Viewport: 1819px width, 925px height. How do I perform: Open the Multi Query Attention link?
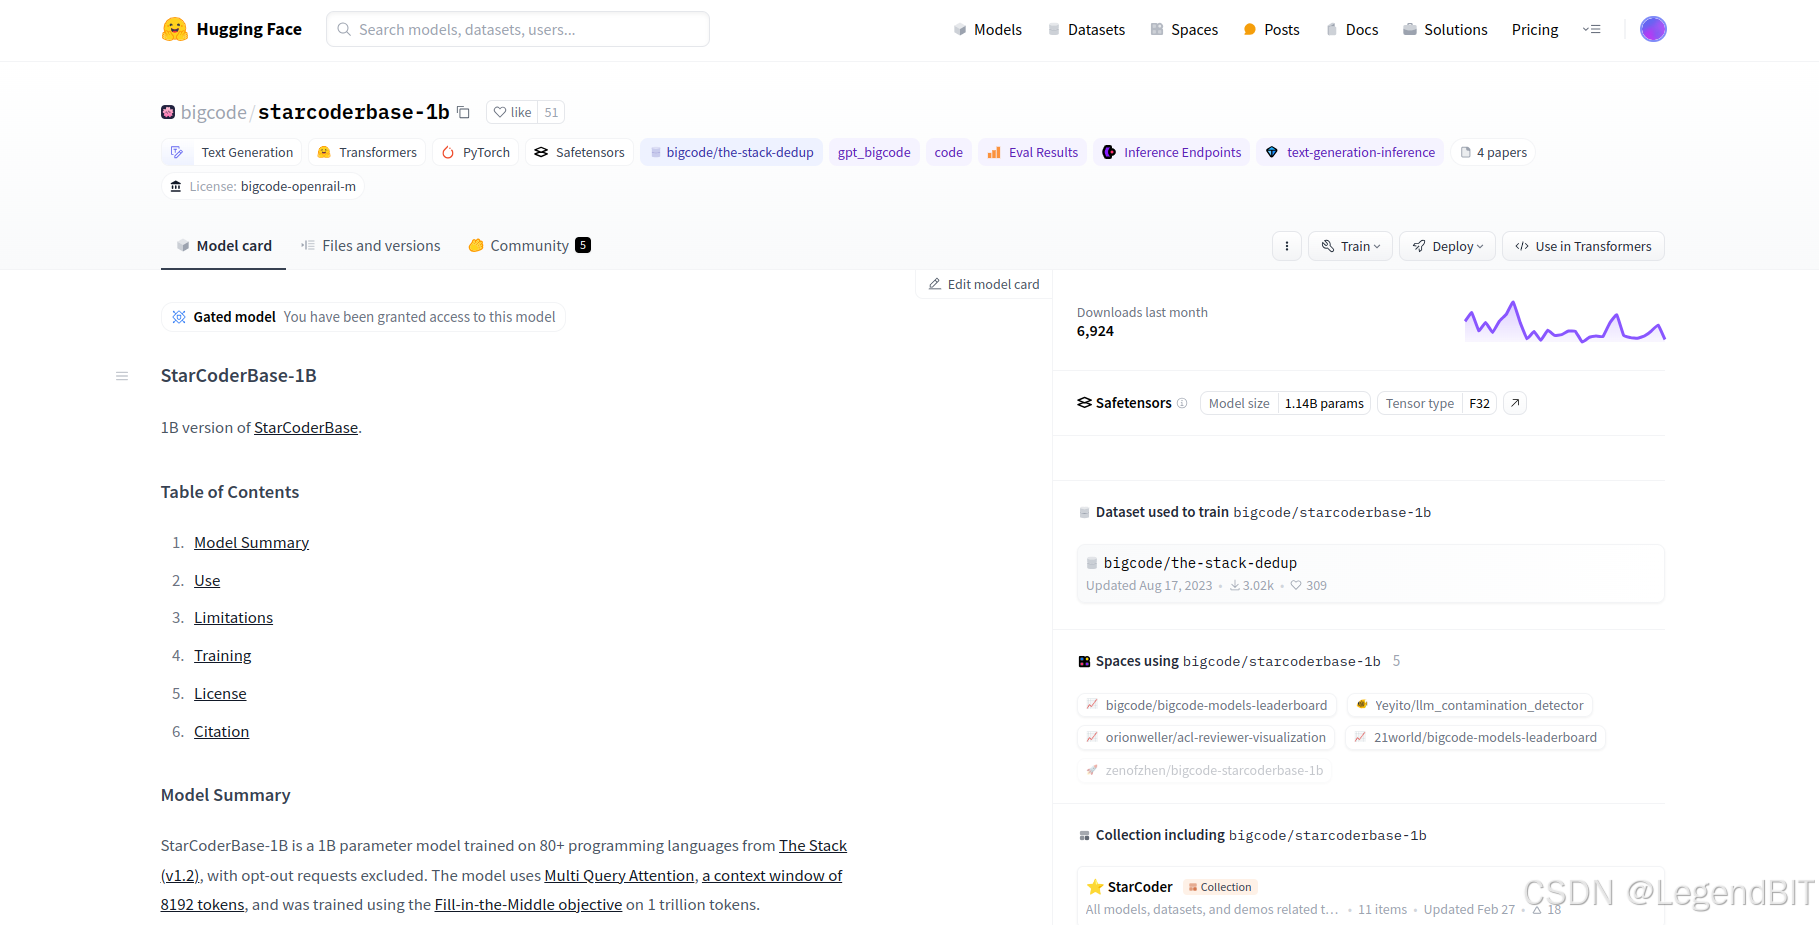619,876
